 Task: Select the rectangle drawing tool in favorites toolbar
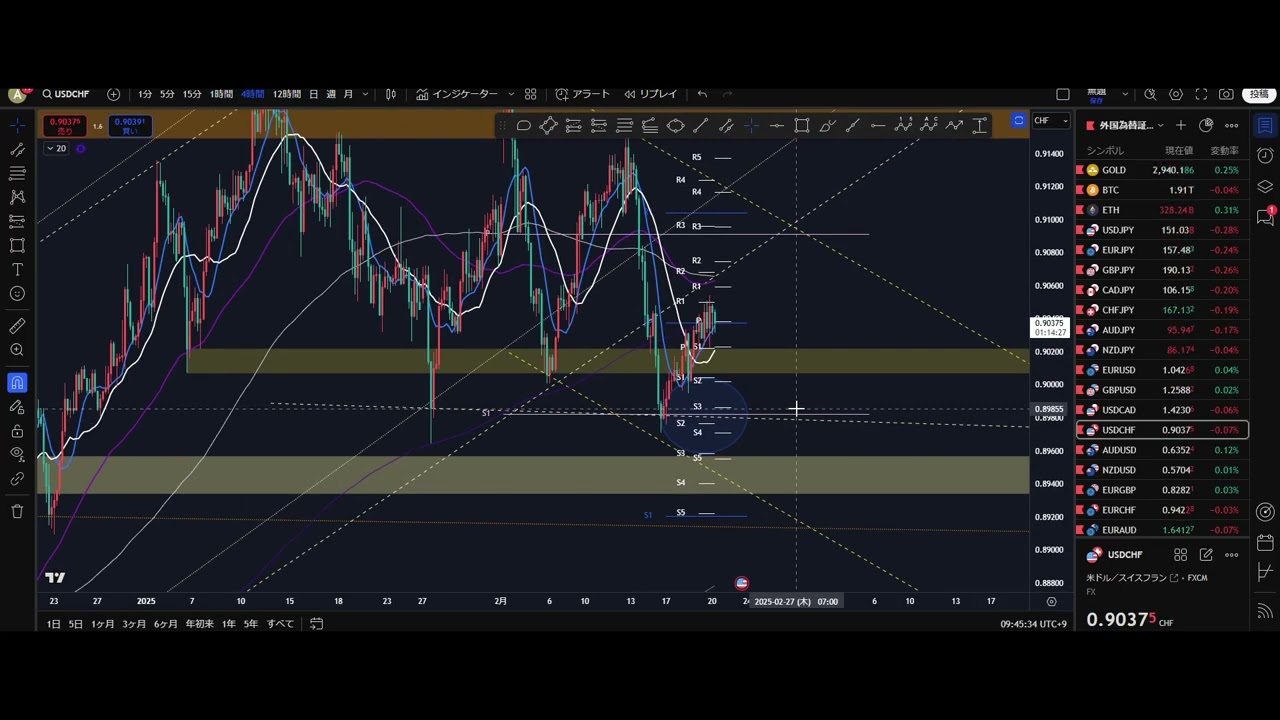pyautogui.click(x=802, y=125)
